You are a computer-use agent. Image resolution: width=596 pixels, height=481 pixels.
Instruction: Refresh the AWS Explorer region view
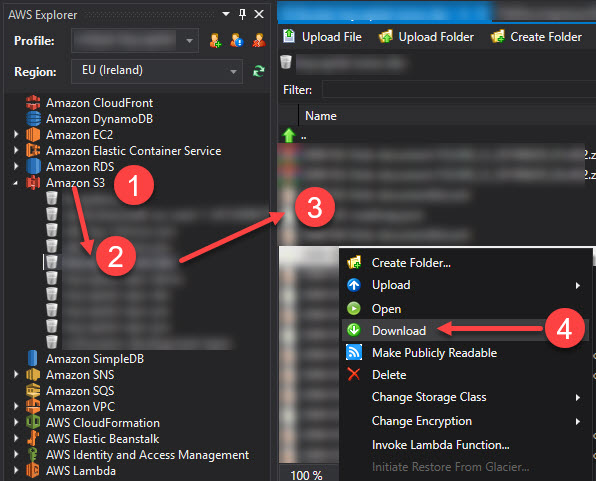point(259,71)
